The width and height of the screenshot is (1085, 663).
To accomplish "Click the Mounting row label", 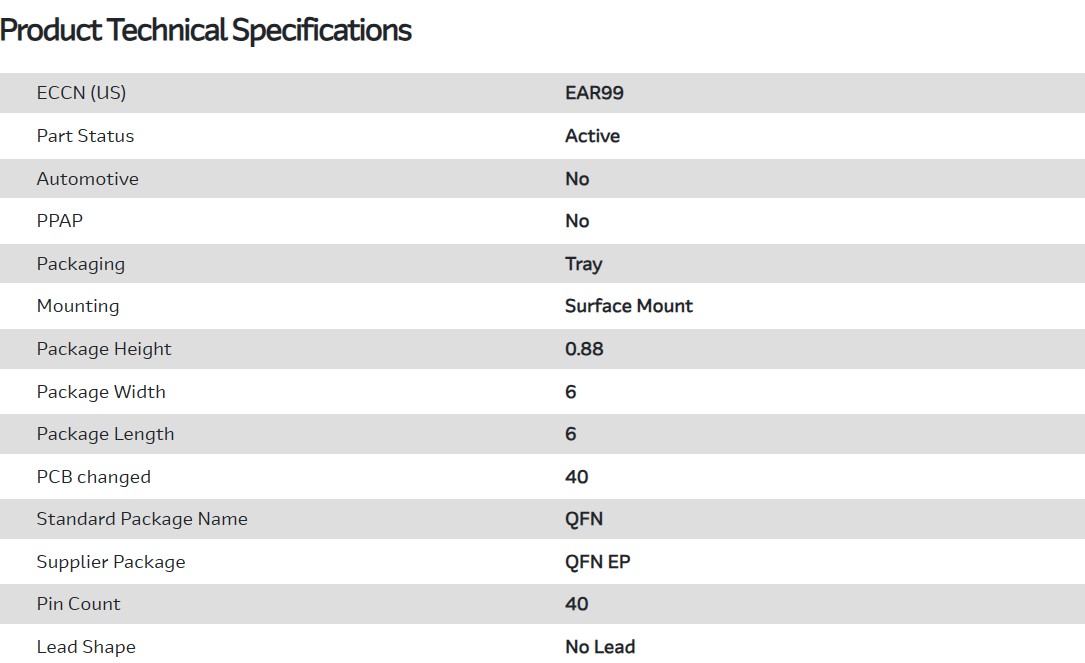I will click(x=77, y=306).
